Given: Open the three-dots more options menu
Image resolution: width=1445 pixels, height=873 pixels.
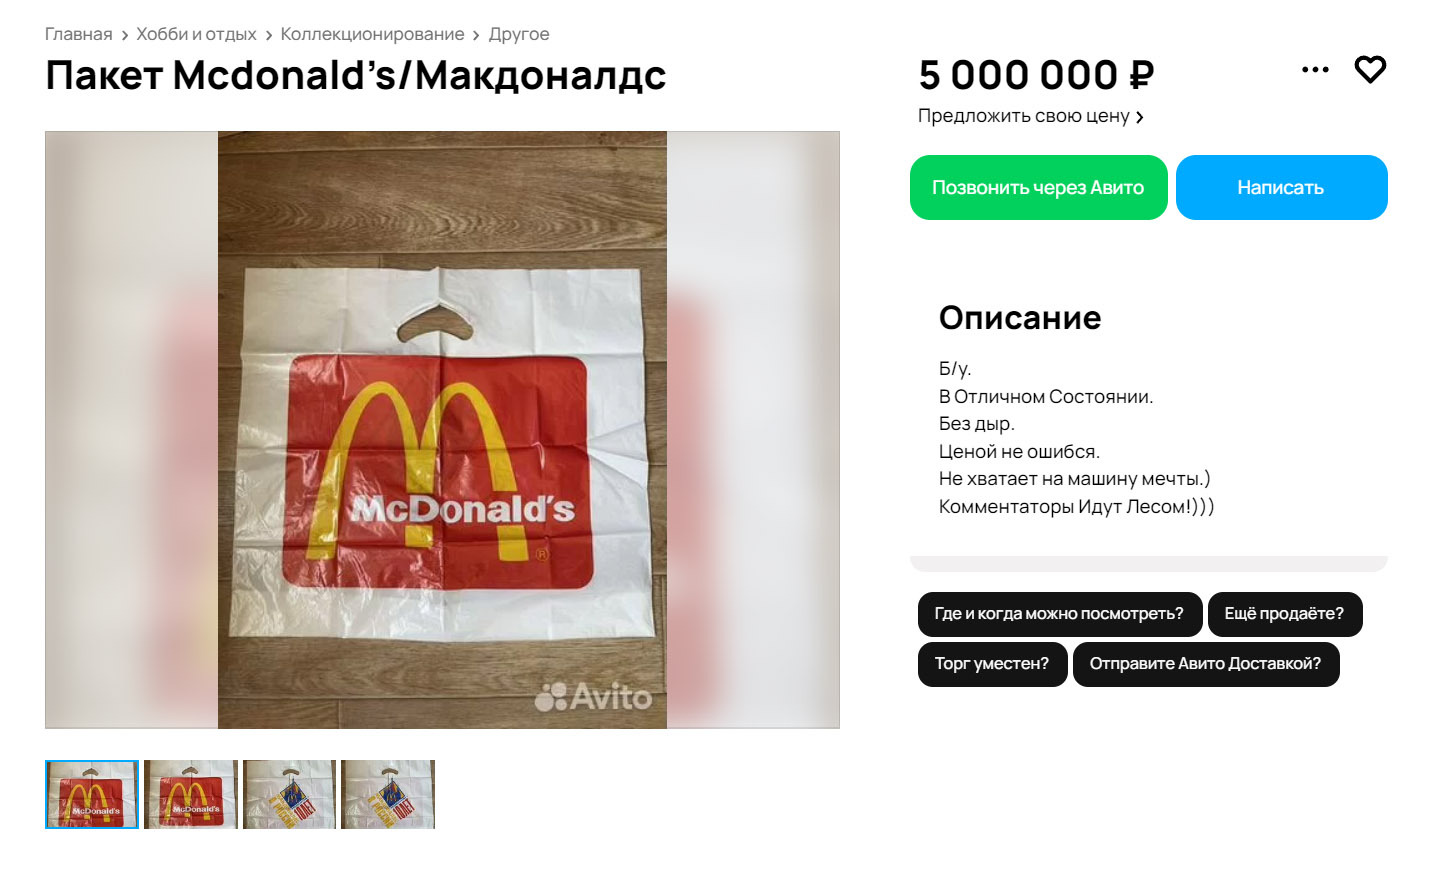Looking at the screenshot, I should click(x=1315, y=69).
